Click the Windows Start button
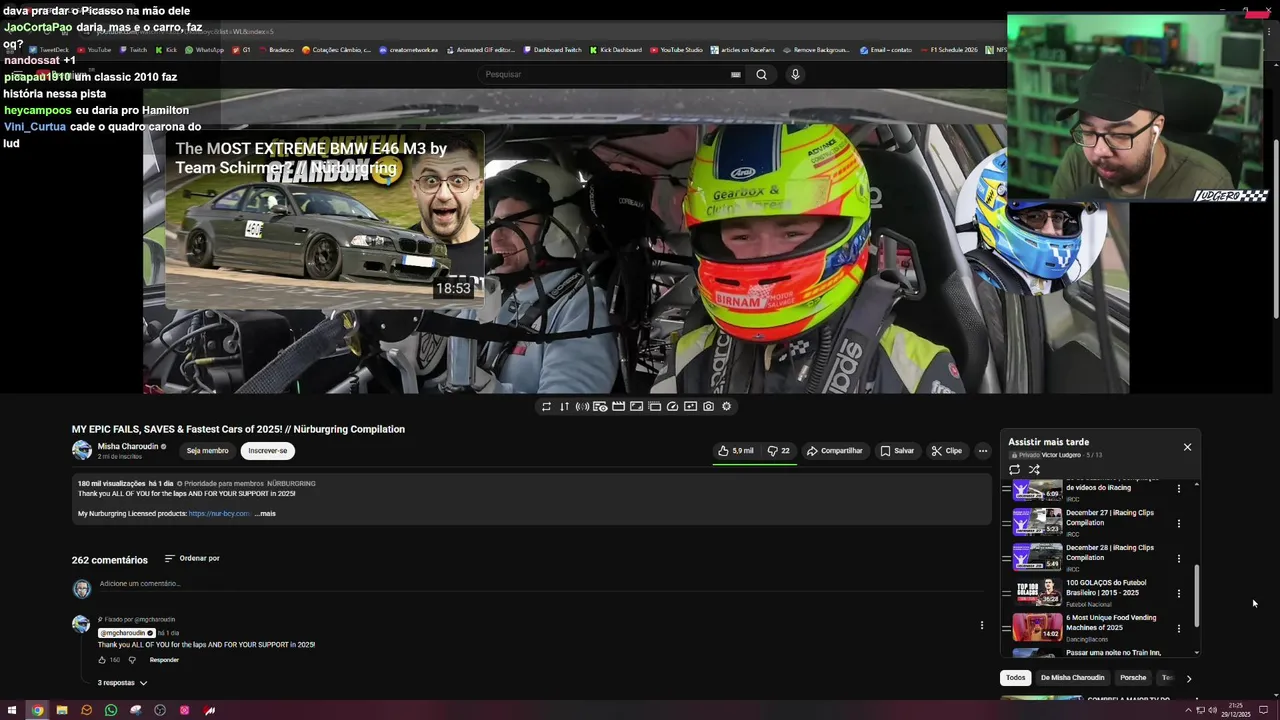The height and width of the screenshot is (720, 1280). click(12, 710)
